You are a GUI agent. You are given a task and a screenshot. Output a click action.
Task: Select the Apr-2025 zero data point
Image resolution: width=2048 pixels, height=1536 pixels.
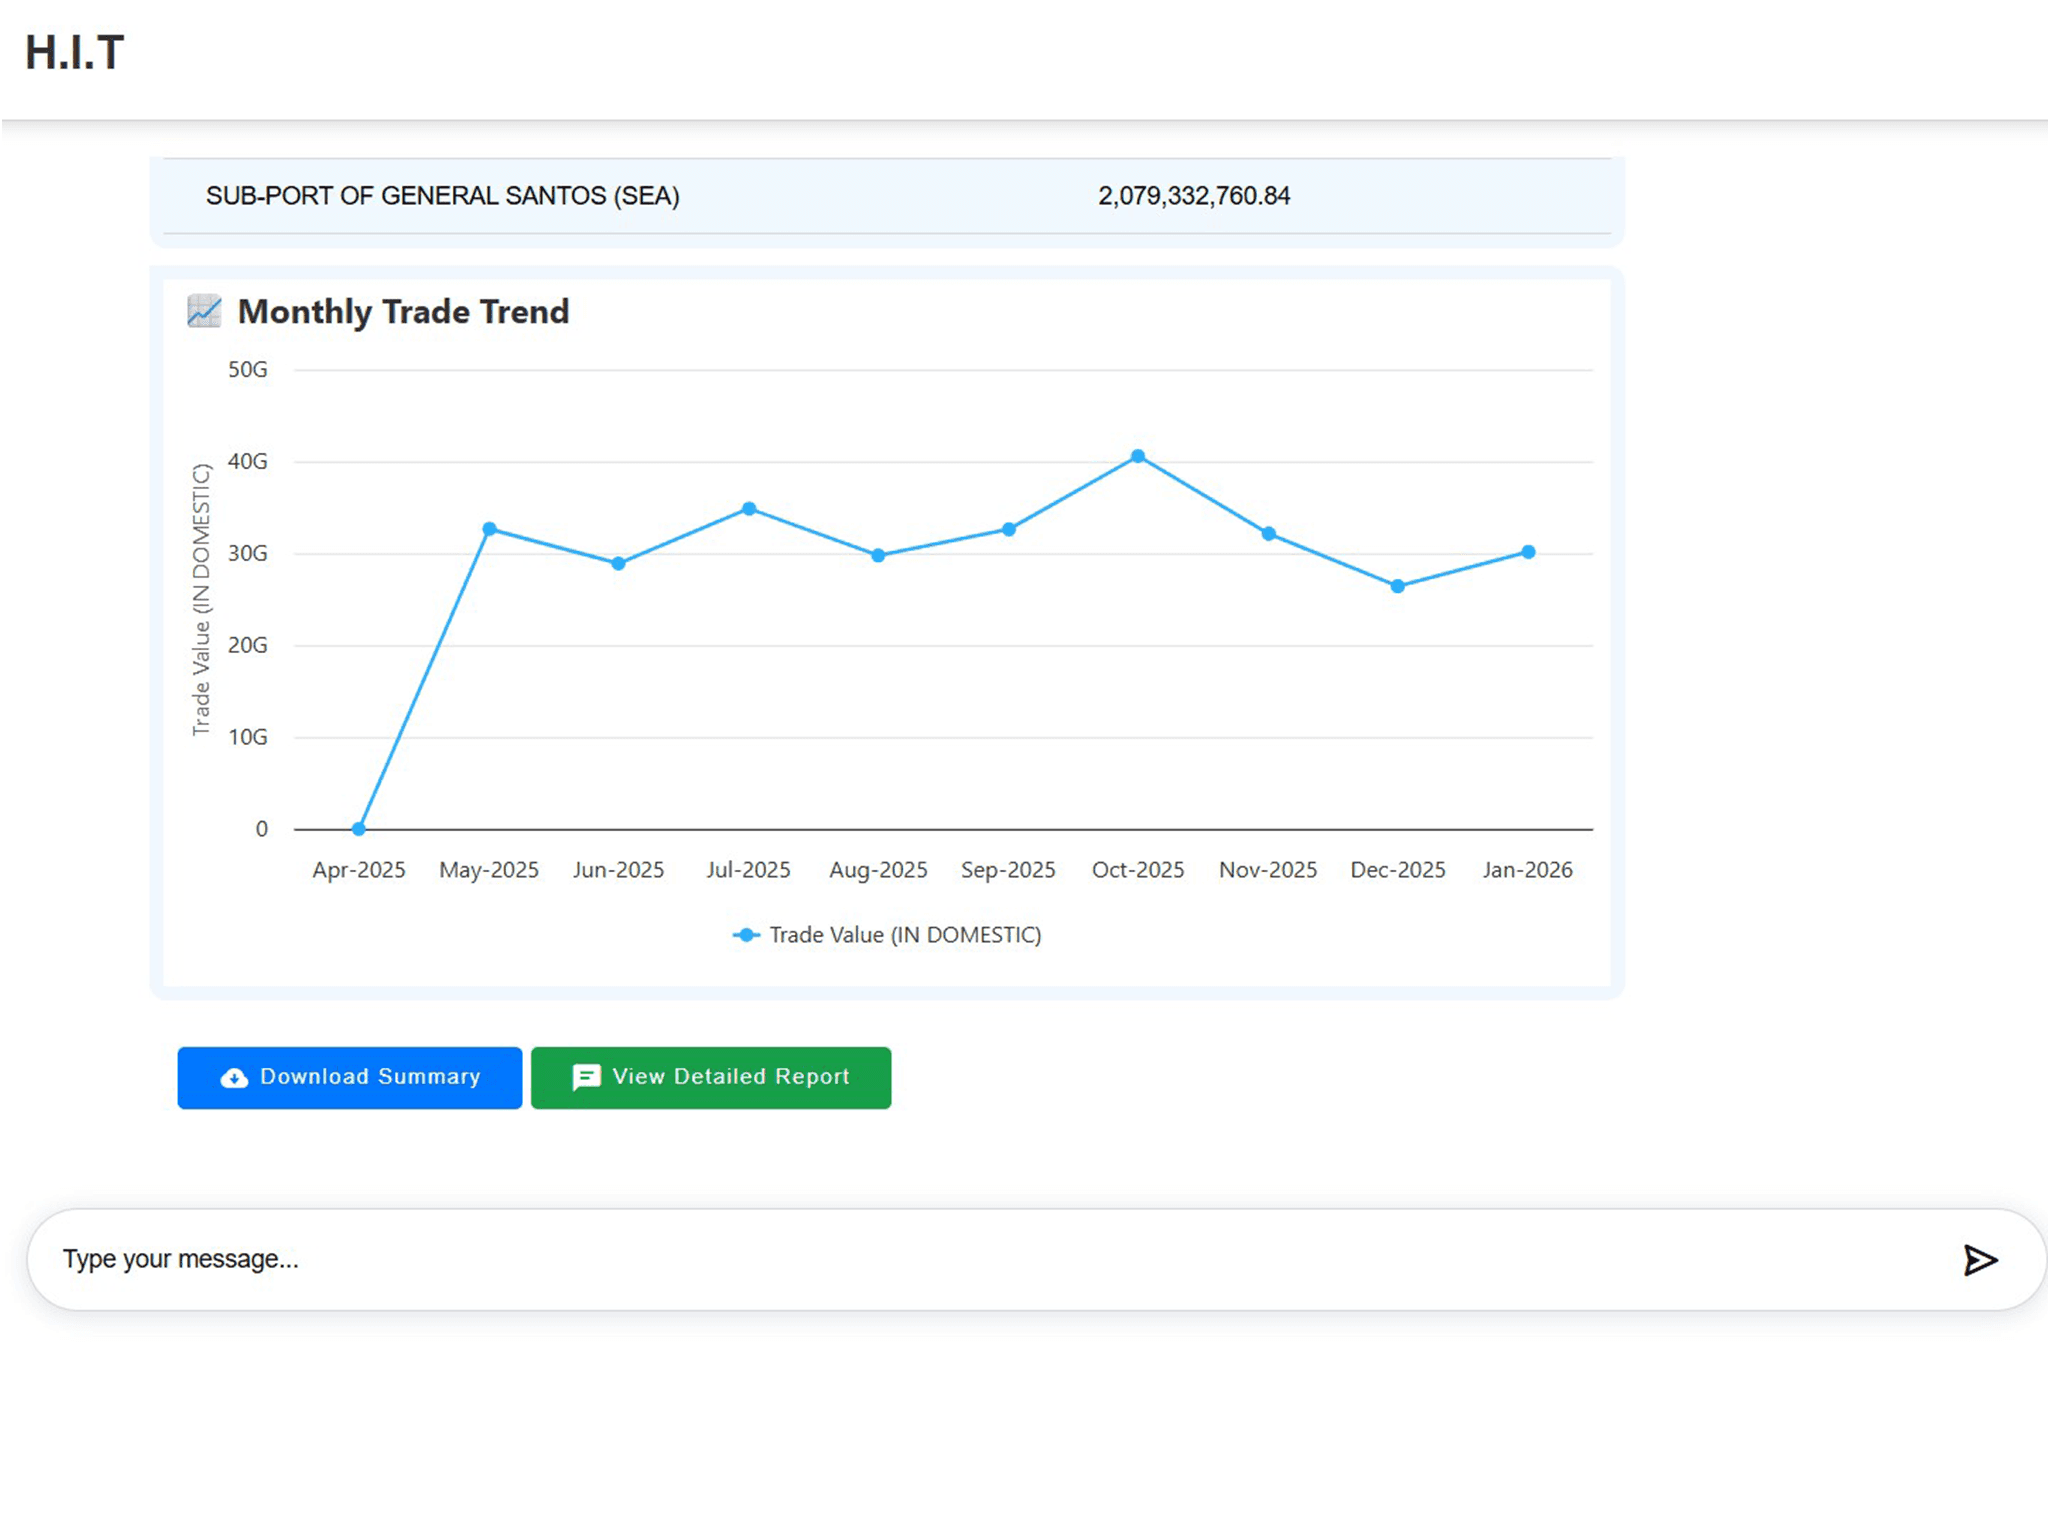click(359, 828)
